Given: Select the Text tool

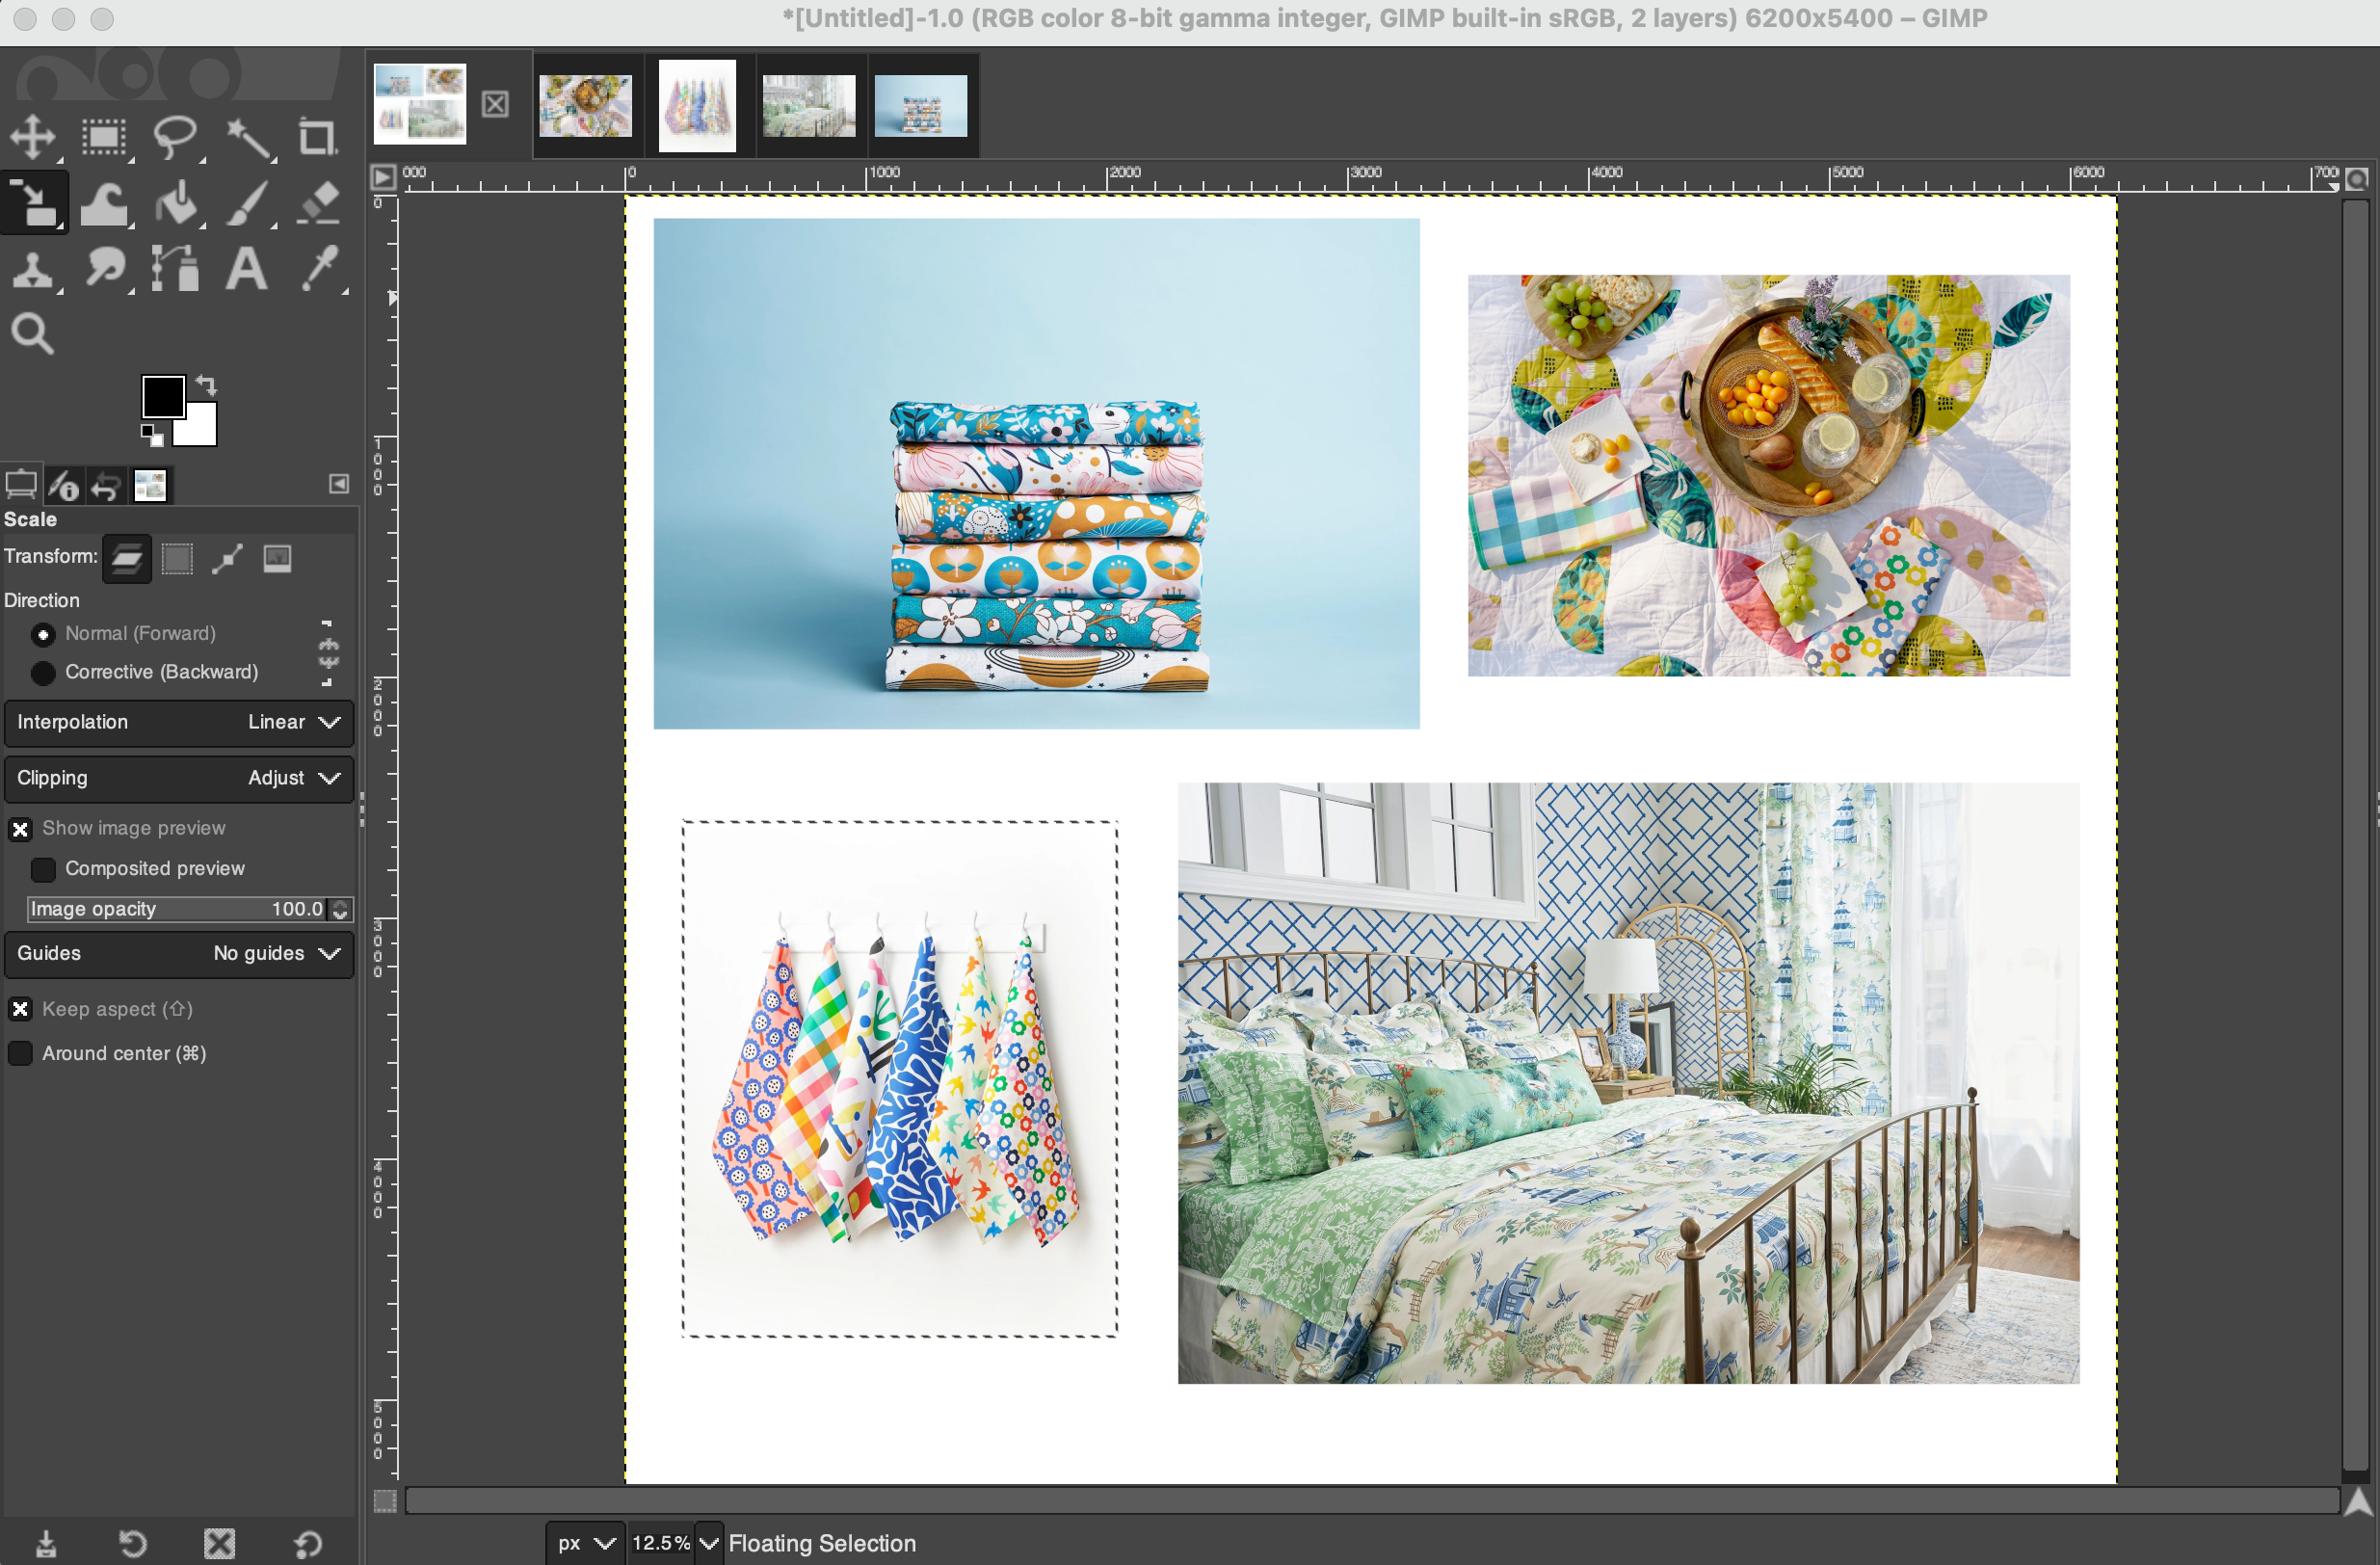Looking at the screenshot, I should pos(247,270).
